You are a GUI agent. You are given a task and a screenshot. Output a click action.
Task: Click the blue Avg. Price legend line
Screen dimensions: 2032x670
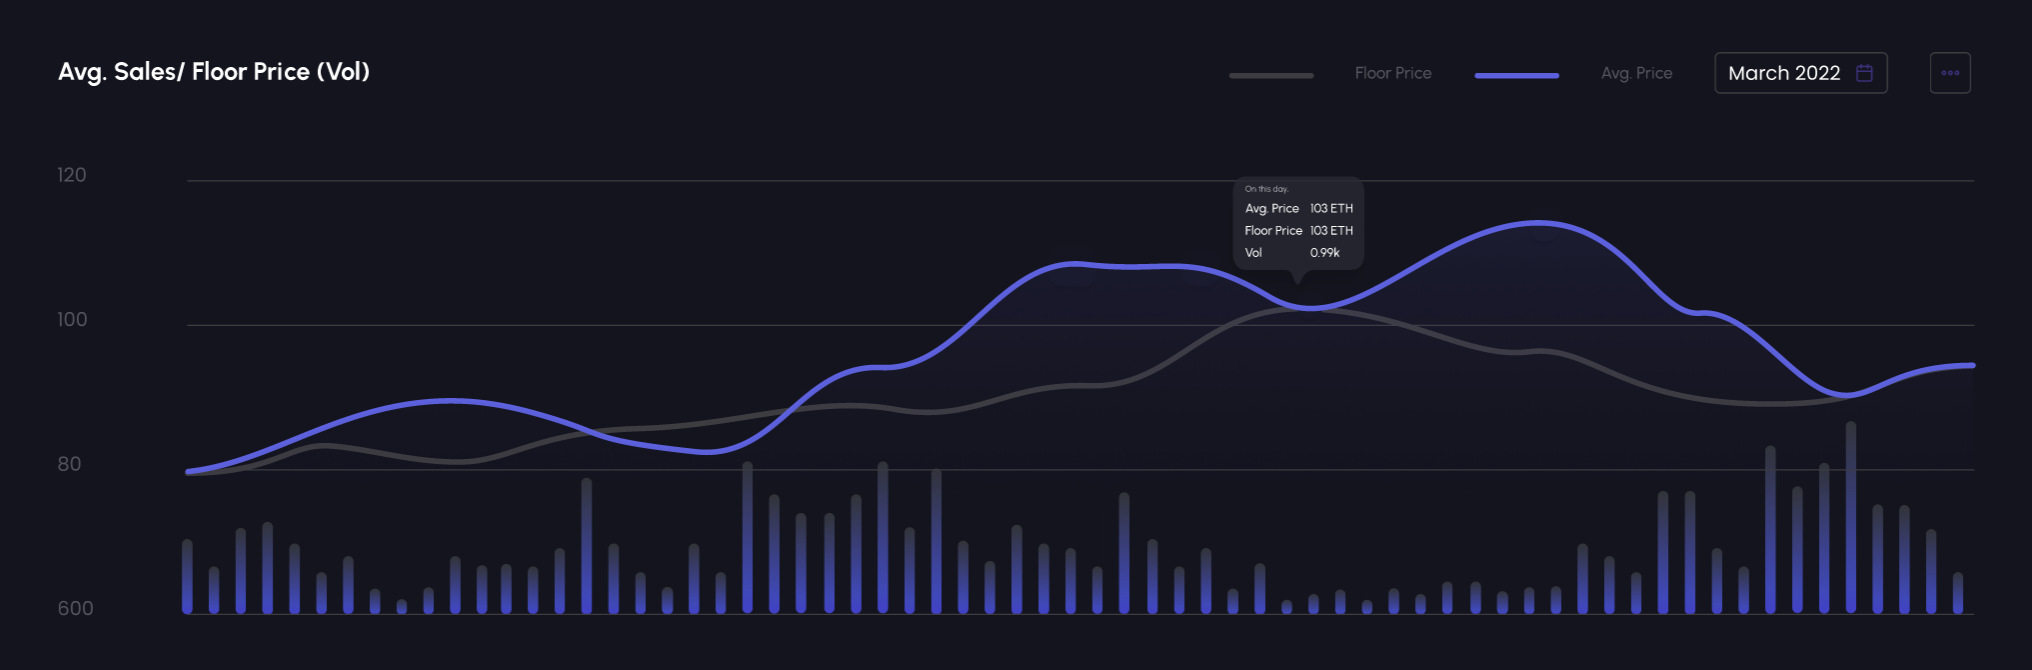[1517, 75]
